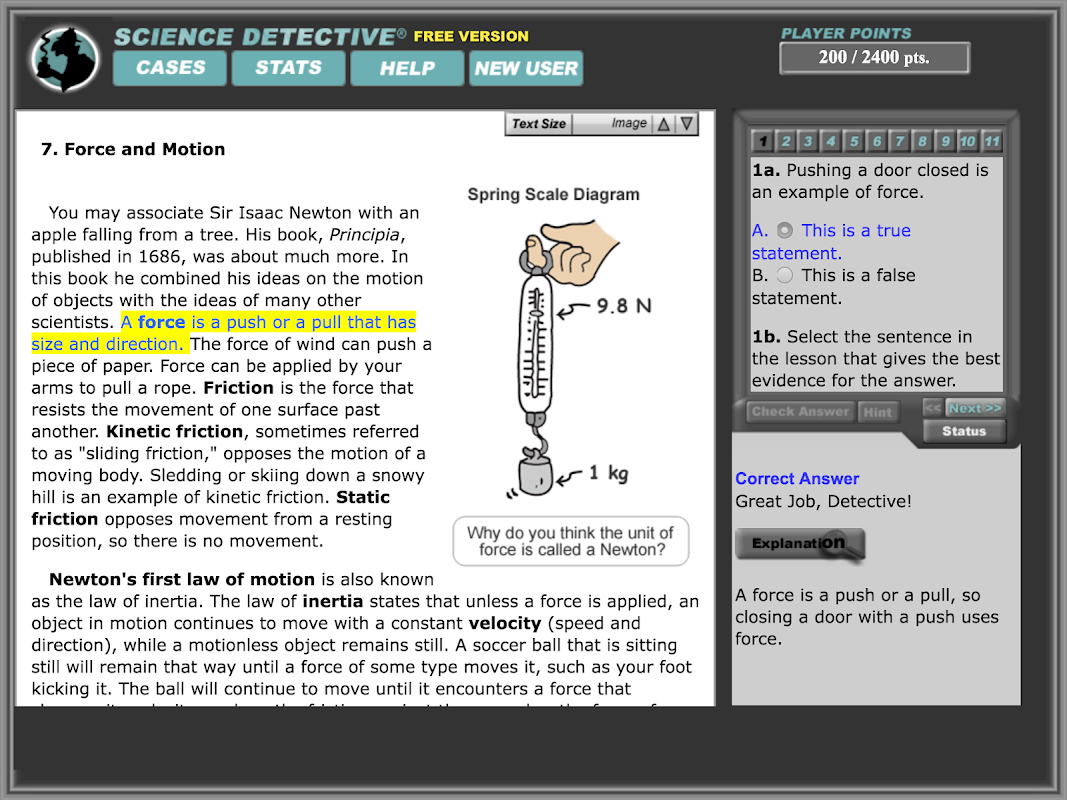Open the Stats menu
This screenshot has height=800, width=1067.
click(289, 68)
